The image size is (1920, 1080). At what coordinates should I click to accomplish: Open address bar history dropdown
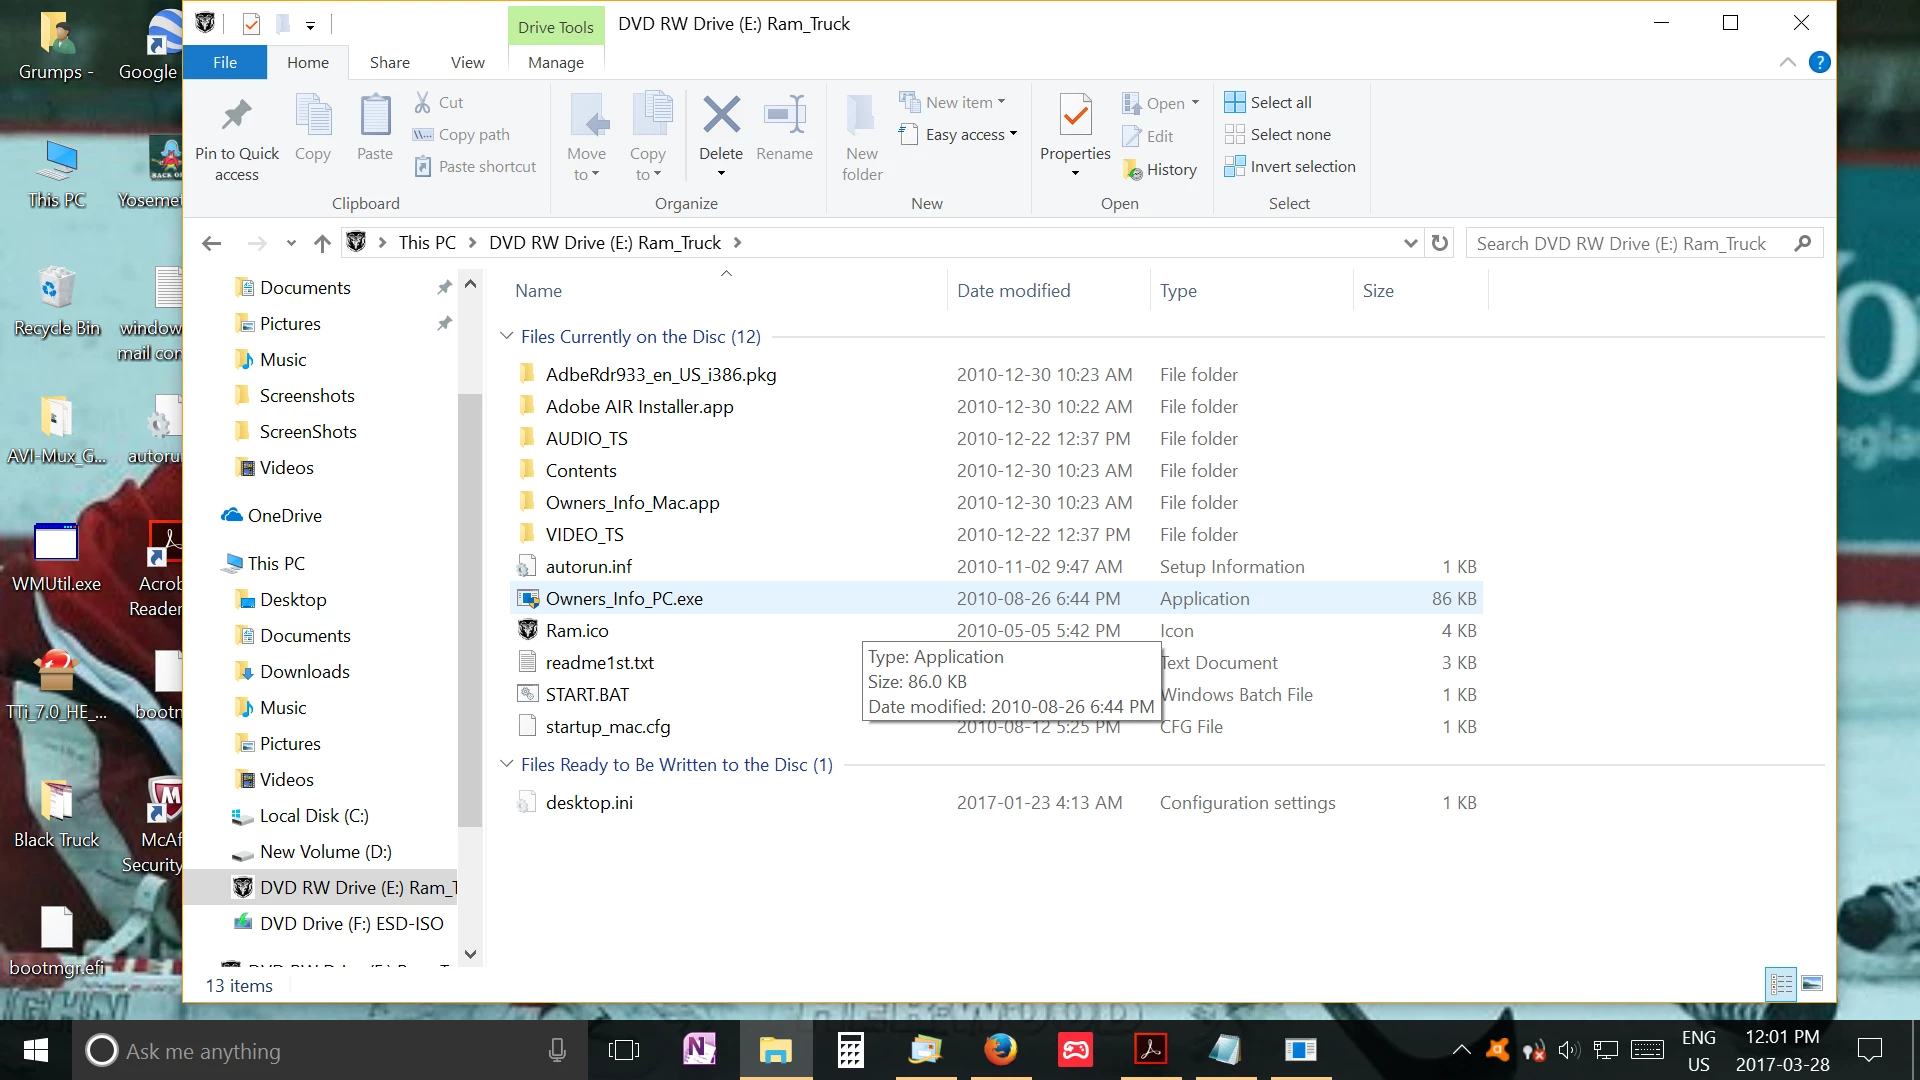click(1410, 243)
